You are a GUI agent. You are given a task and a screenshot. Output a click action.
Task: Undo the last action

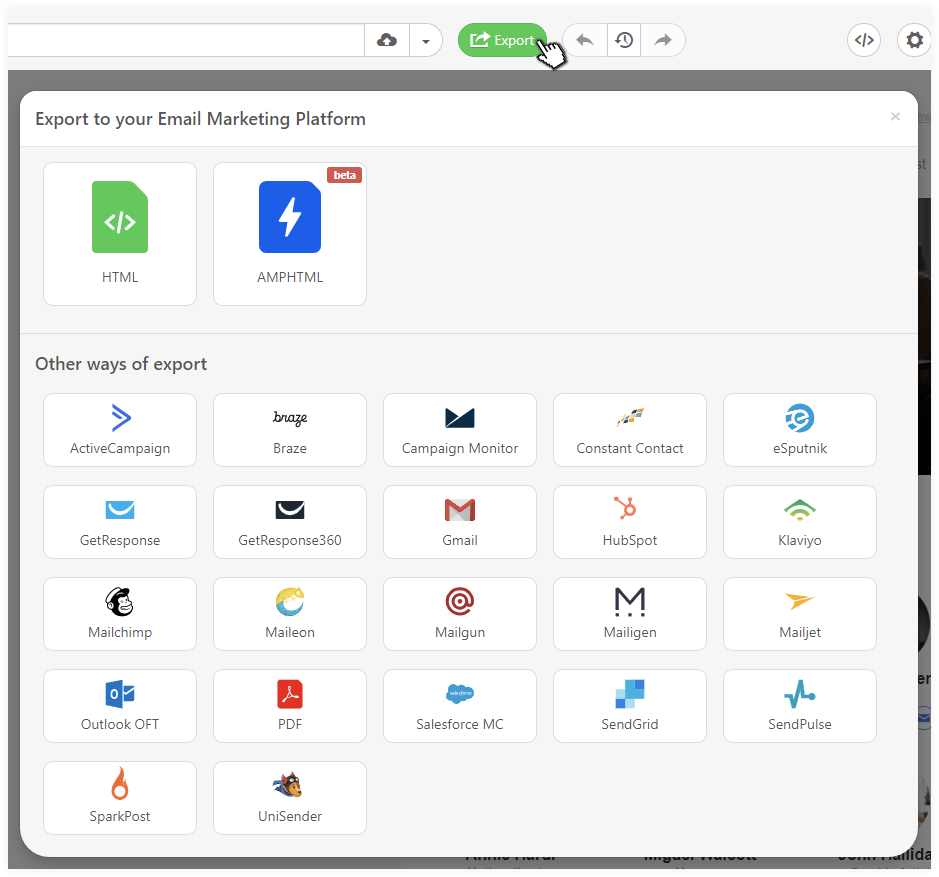click(585, 40)
